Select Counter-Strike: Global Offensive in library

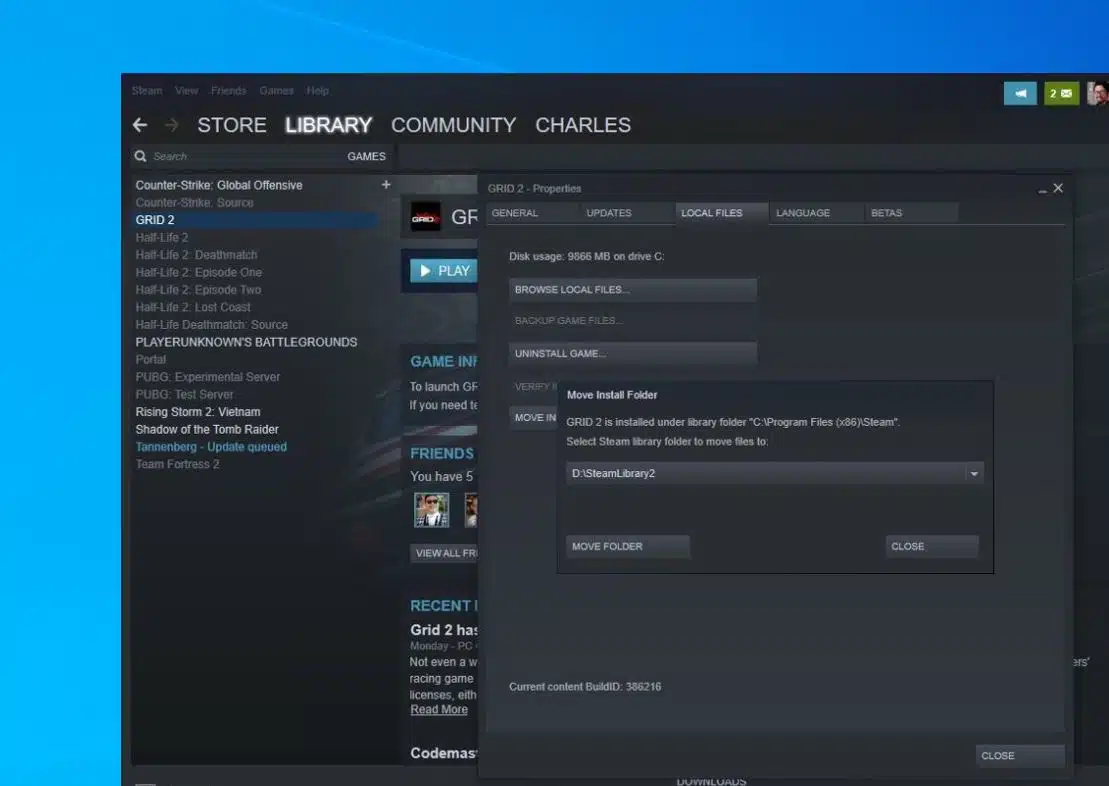219,185
